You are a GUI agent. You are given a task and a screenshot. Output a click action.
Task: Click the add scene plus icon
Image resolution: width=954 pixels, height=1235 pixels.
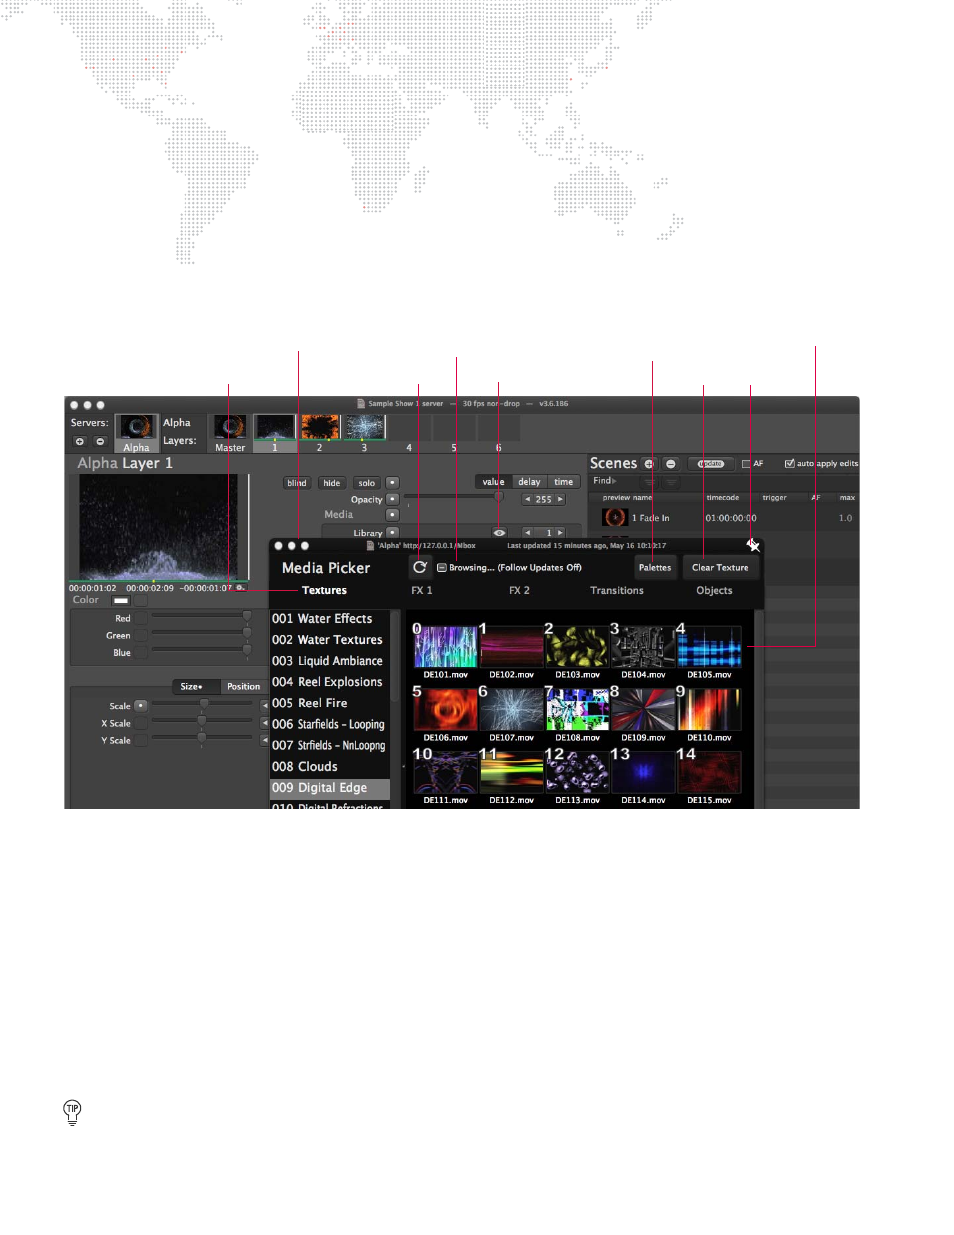point(649,464)
